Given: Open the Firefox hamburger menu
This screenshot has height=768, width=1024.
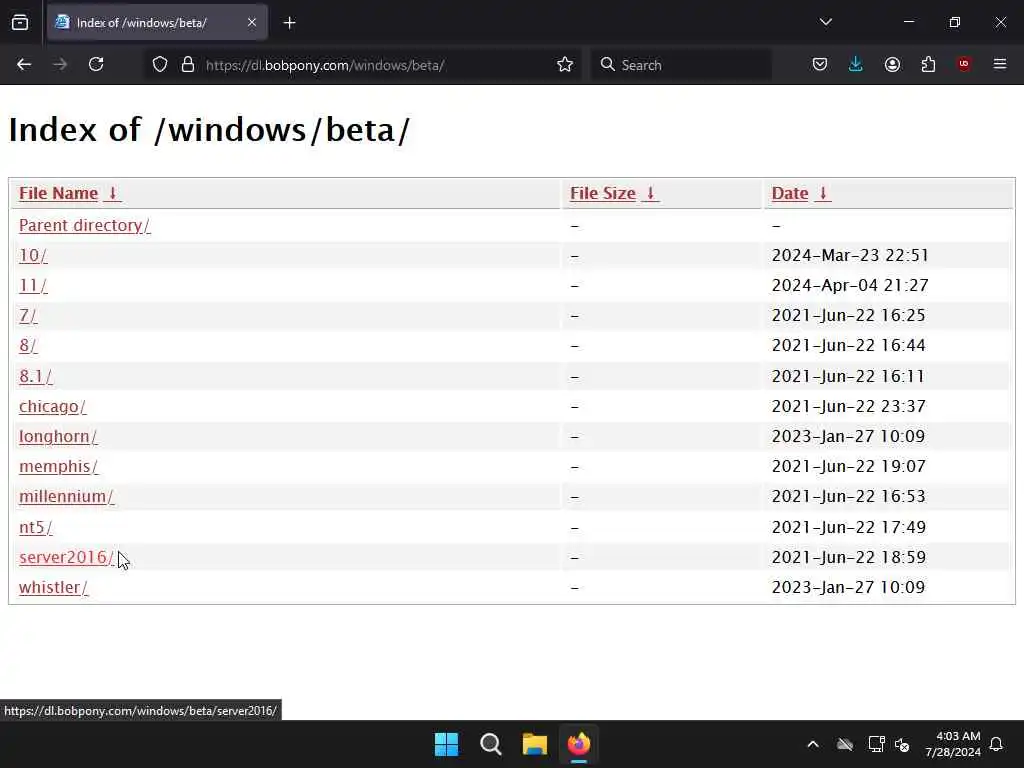Looking at the screenshot, I should click(1000, 64).
